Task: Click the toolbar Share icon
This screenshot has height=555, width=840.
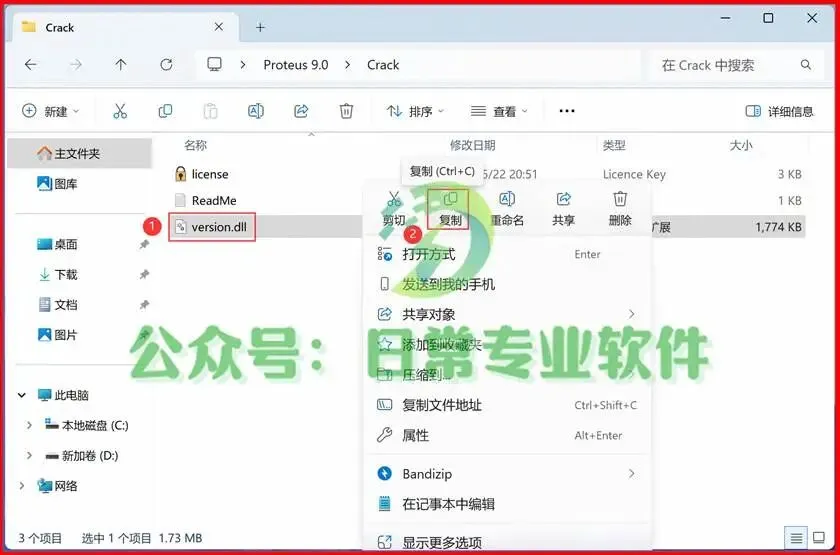Action: tap(301, 111)
